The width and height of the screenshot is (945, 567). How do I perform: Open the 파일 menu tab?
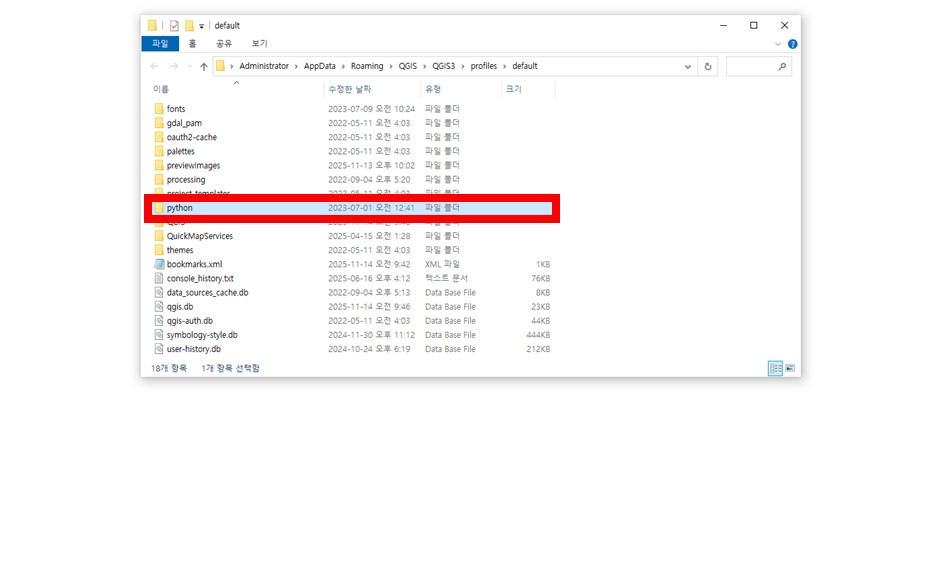[160, 44]
